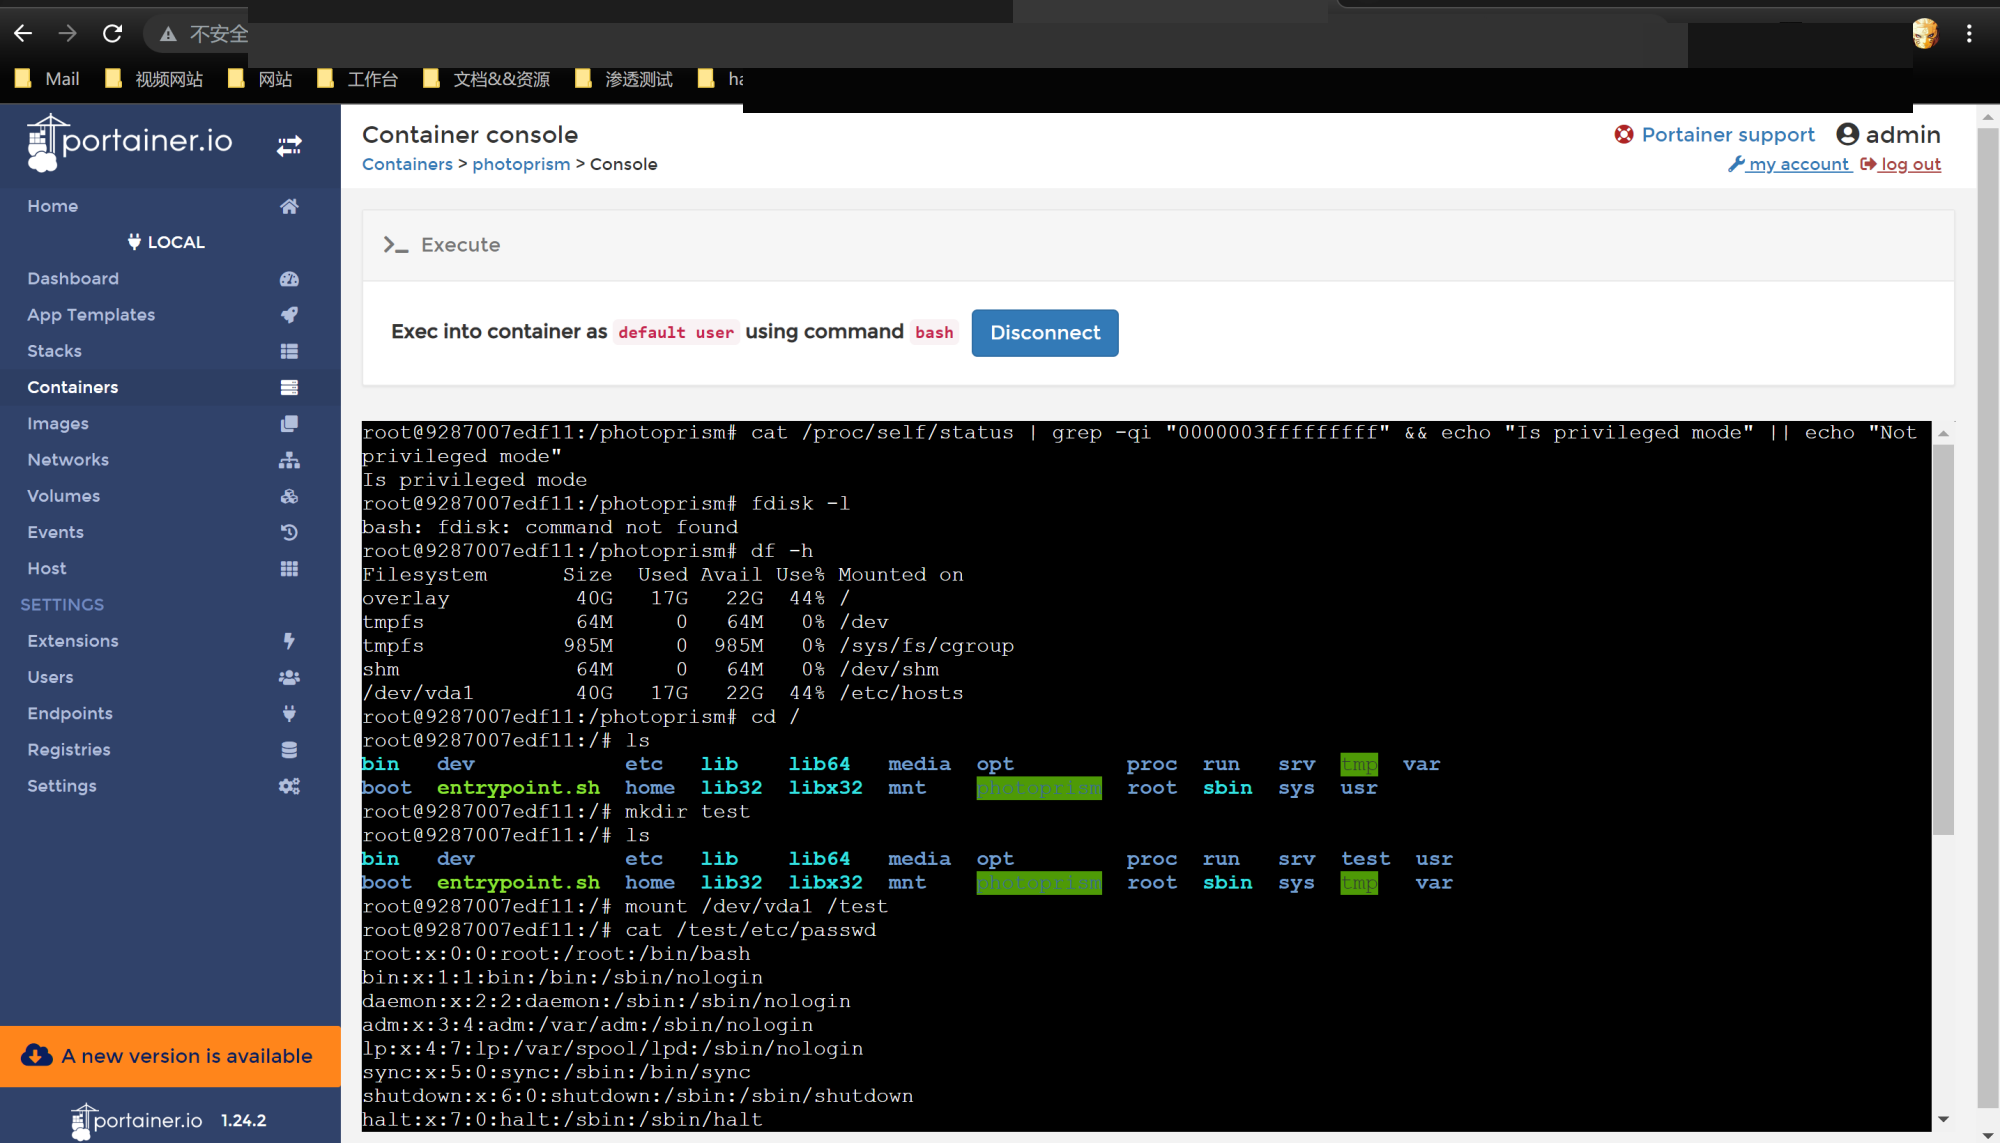Open the Networks menu item

(x=68, y=460)
